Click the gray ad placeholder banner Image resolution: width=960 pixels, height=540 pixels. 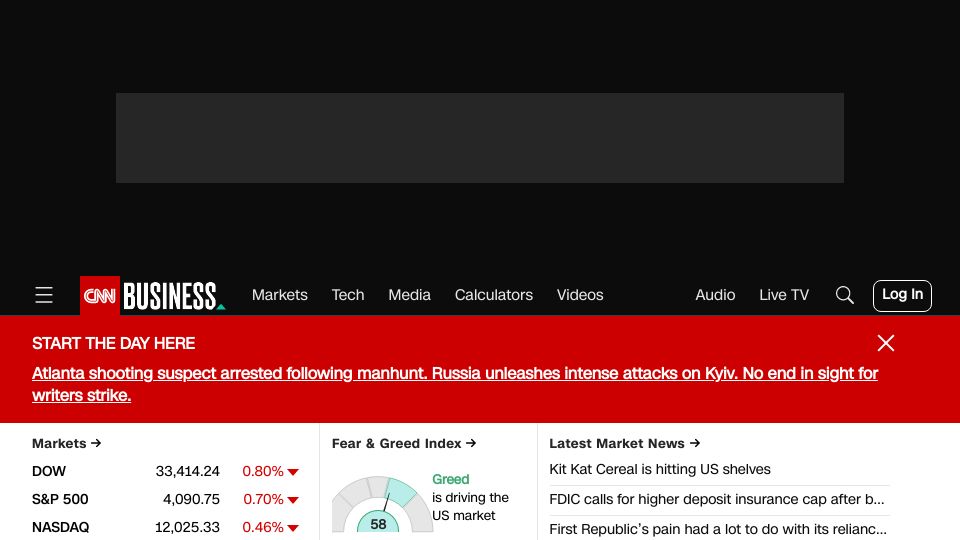[480, 138]
